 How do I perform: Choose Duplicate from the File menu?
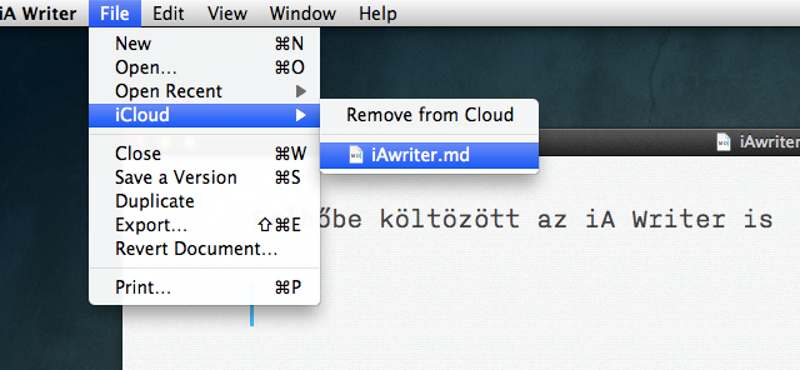[x=205, y=201]
